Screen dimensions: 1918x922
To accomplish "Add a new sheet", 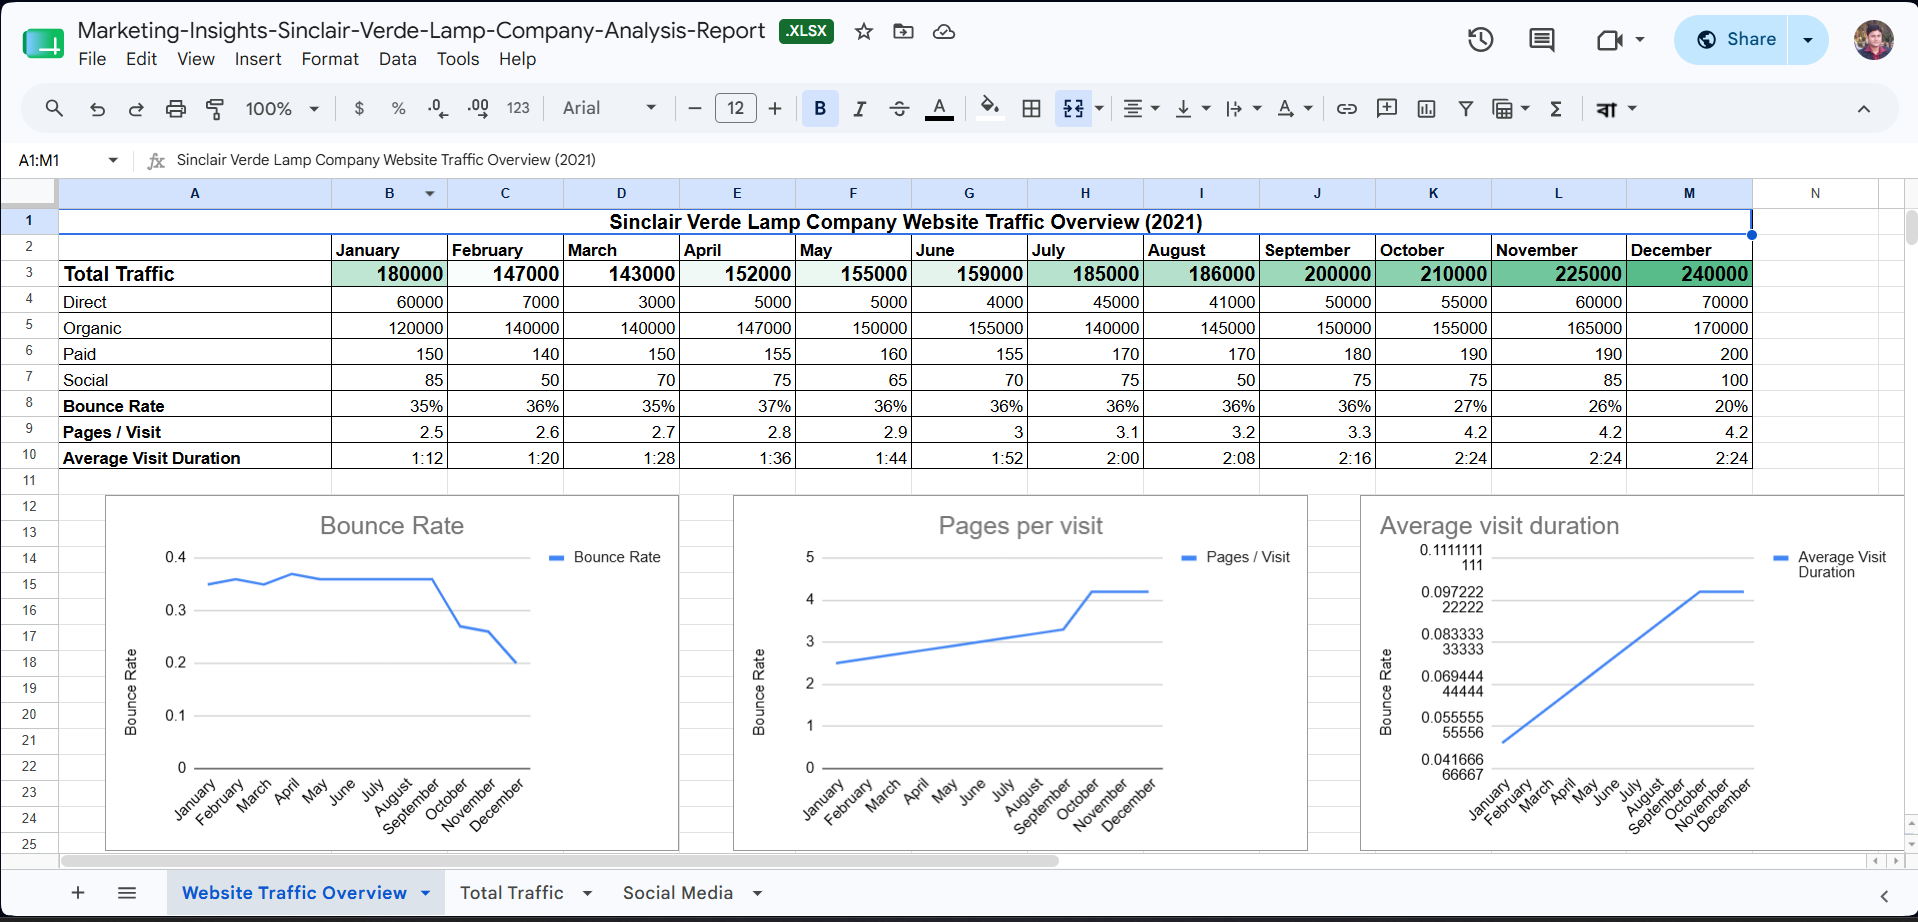I will (x=78, y=893).
